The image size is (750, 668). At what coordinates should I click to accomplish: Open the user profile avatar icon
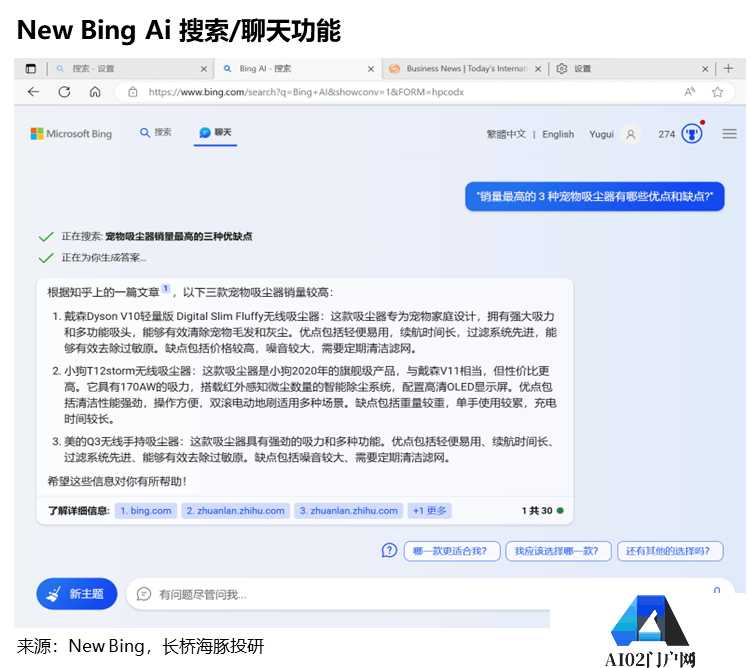[x=630, y=134]
